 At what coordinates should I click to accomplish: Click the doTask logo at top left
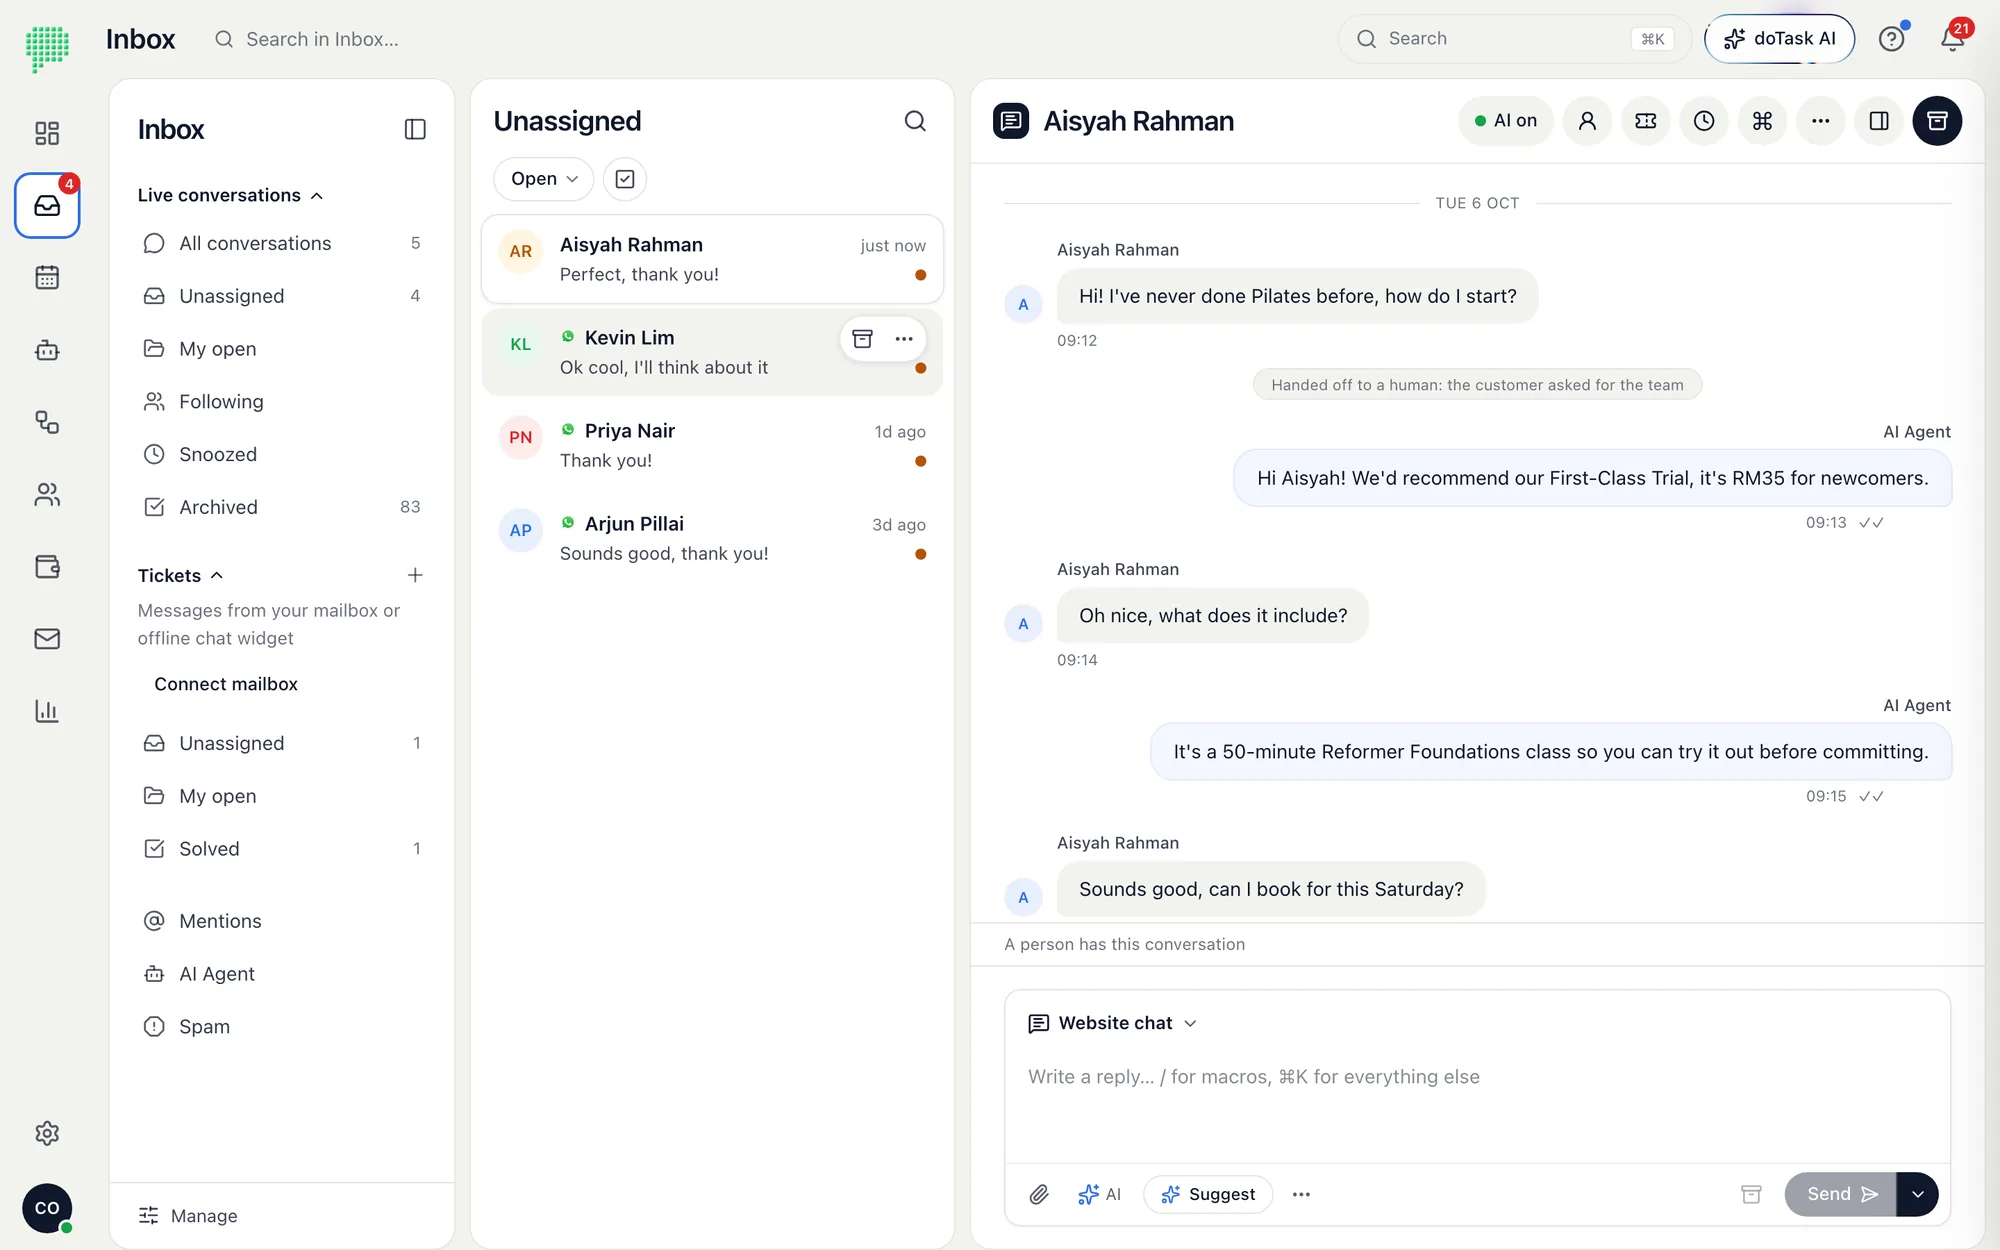click(47, 47)
